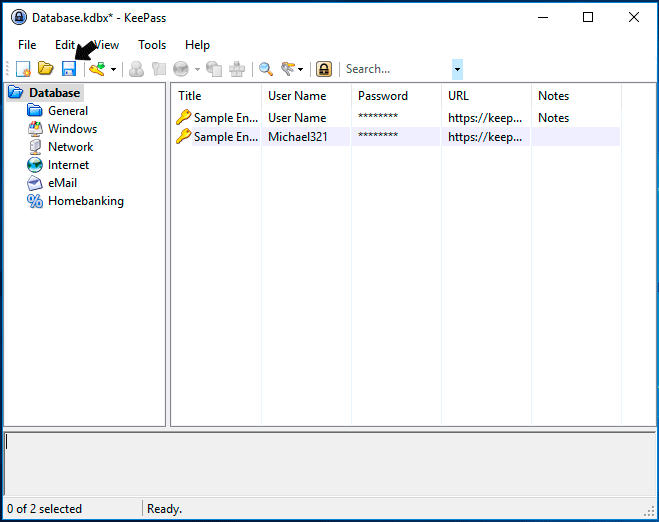Click the Perform Auto-Type toolbar icon
Image resolution: width=659 pixels, height=522 pixels.
[237, 69]
